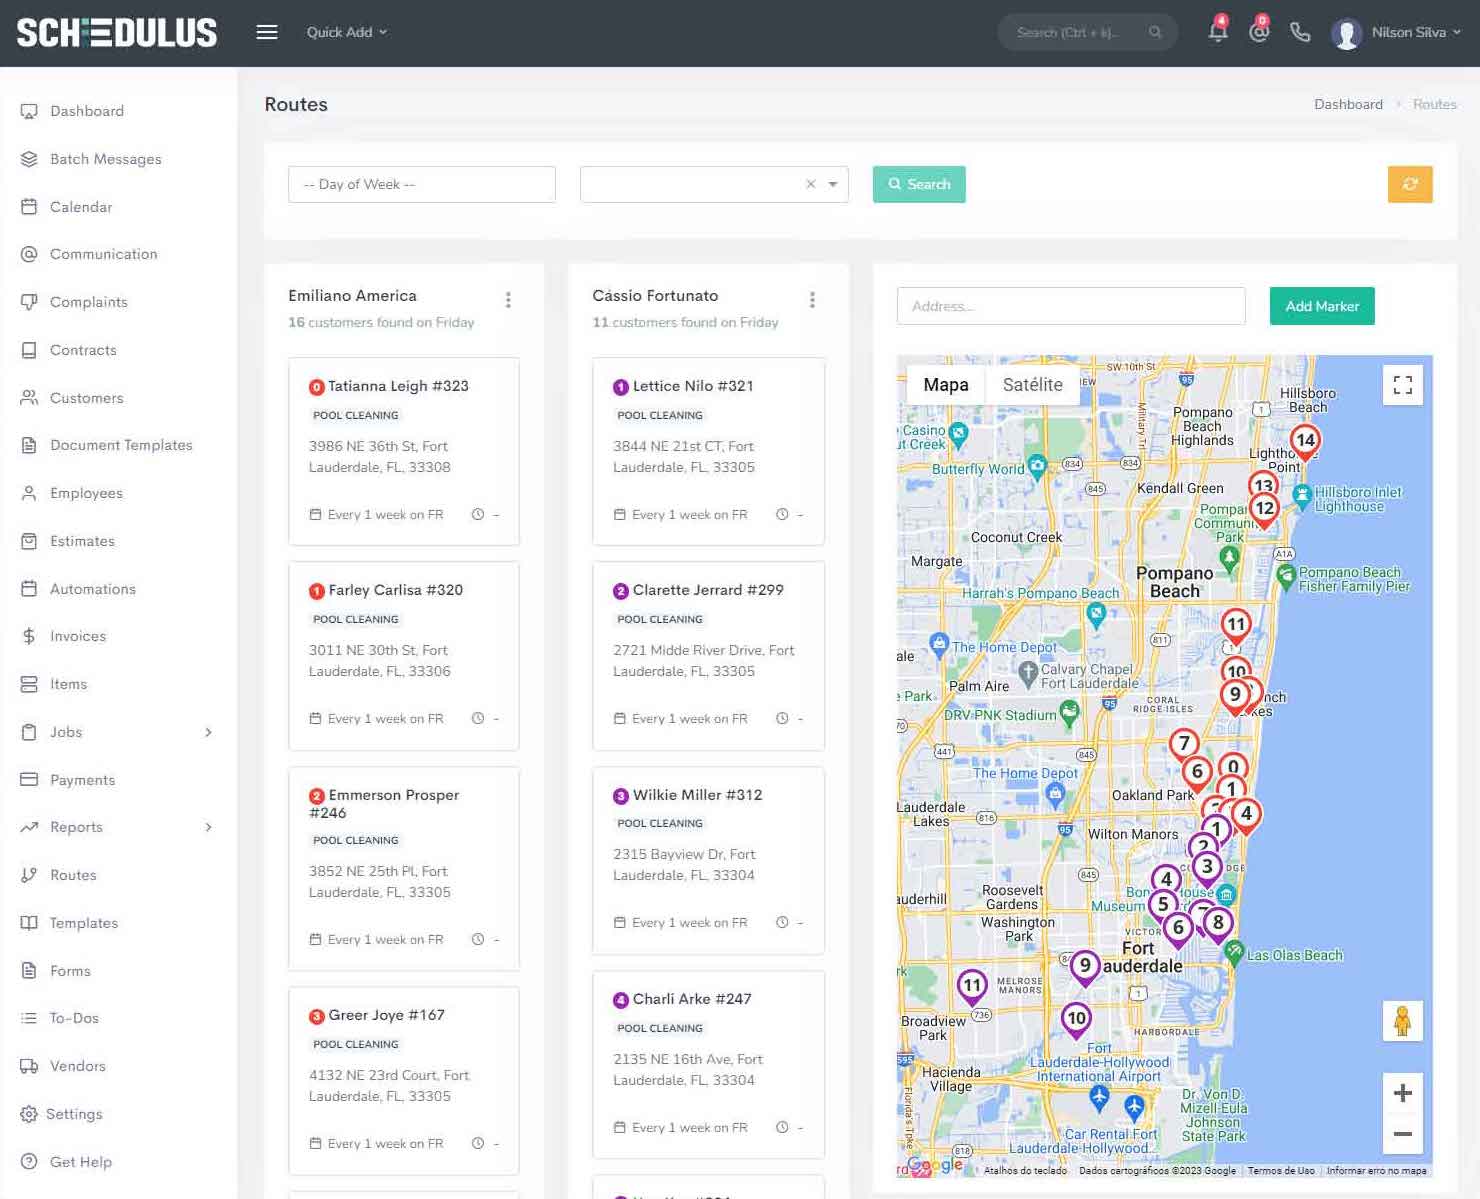
Task: Zoom in on the map
Action: (x=1402, y=1093)
